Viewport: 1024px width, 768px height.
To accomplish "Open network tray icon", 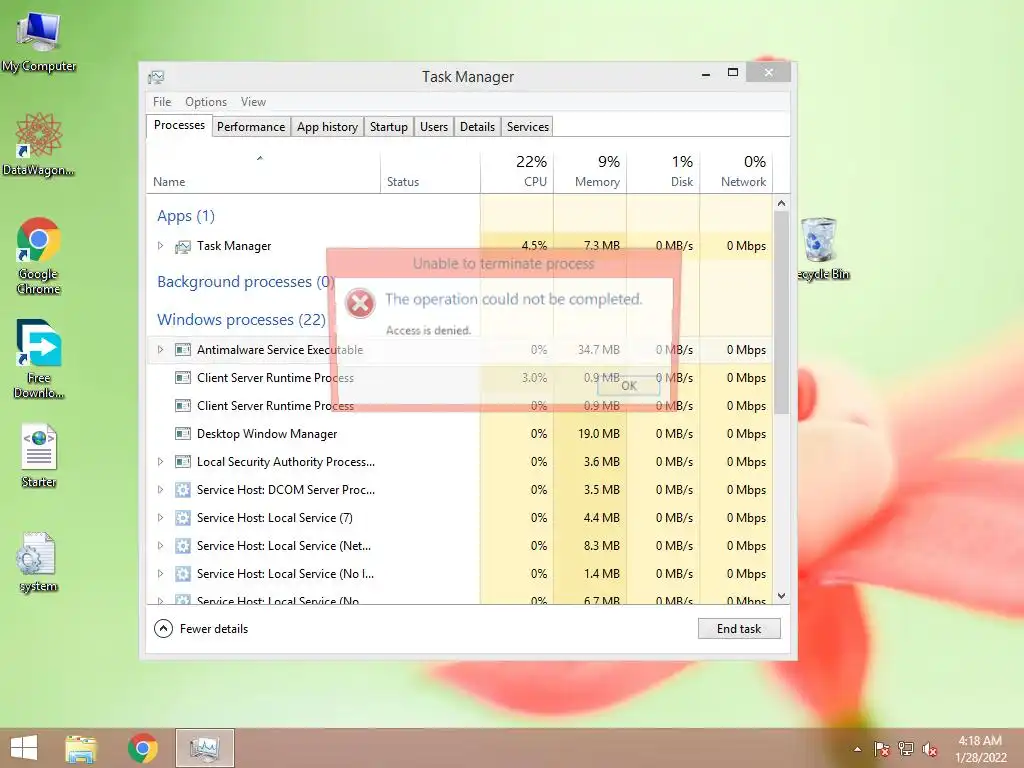I will point(905,749).
